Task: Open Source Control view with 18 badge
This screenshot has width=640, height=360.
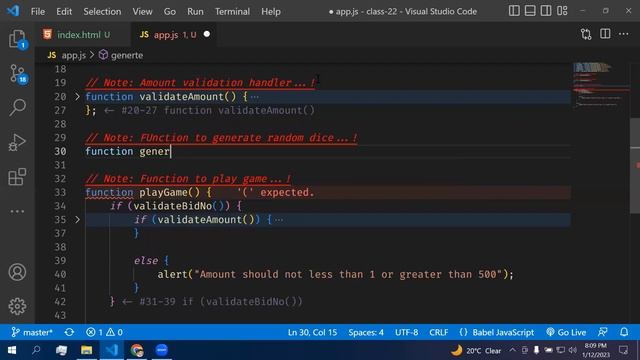Action: click(18, 74)
